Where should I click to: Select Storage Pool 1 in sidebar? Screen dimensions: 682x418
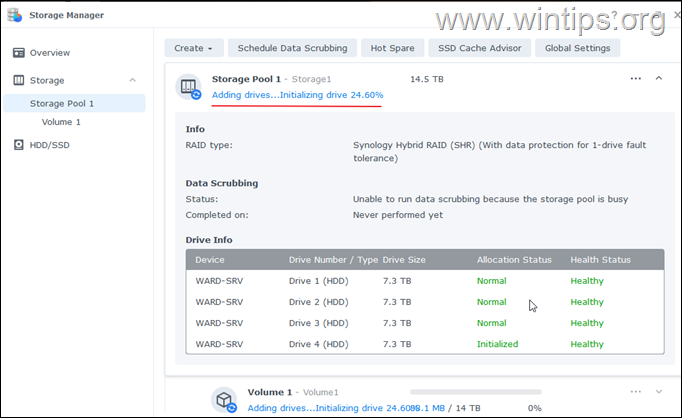pyautogui.click(x=74, y=104)
